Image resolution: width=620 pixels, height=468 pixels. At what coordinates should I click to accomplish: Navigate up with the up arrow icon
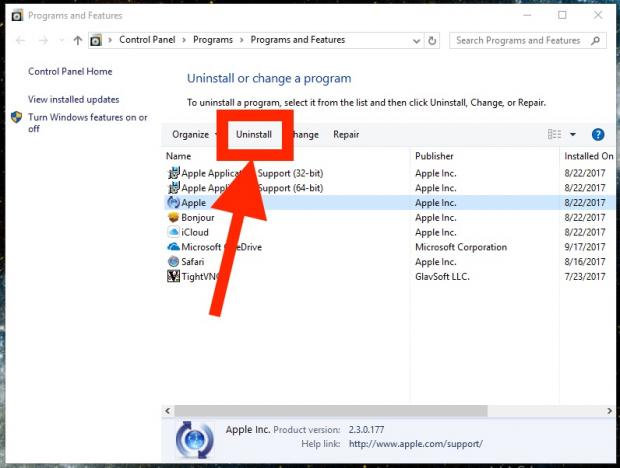pos(78,41)
